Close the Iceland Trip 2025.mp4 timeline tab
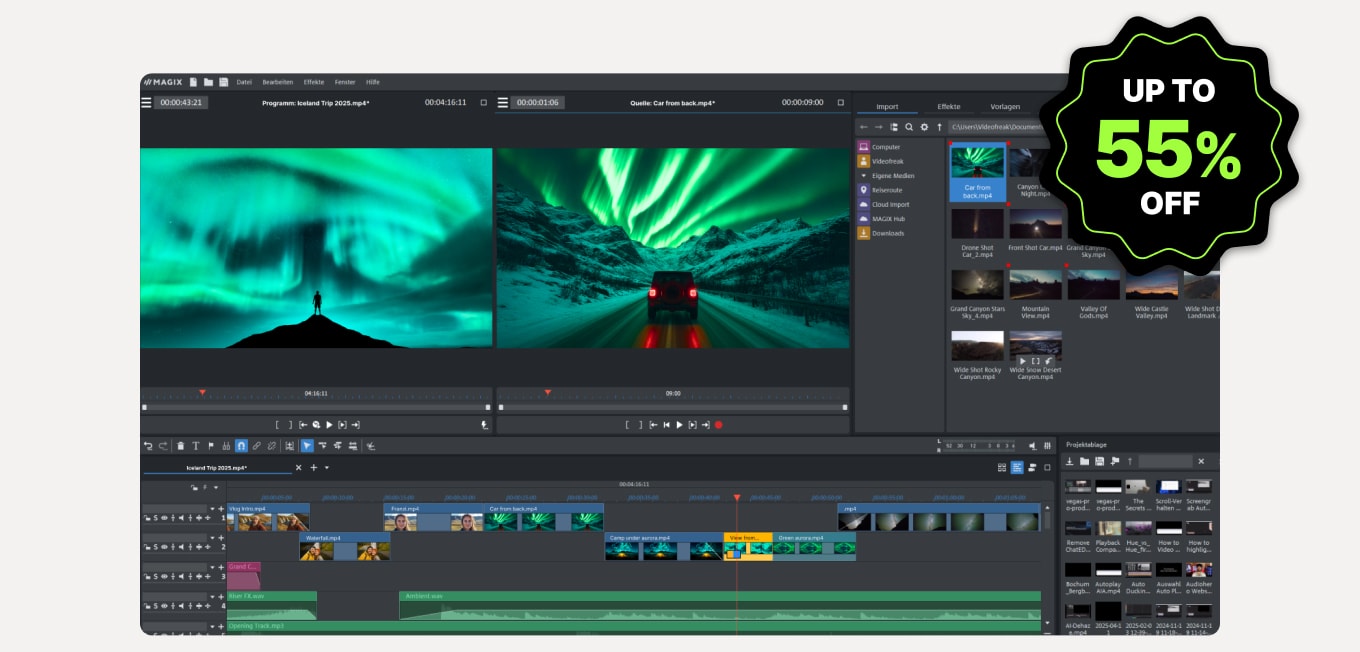 [x=298, y=468]
